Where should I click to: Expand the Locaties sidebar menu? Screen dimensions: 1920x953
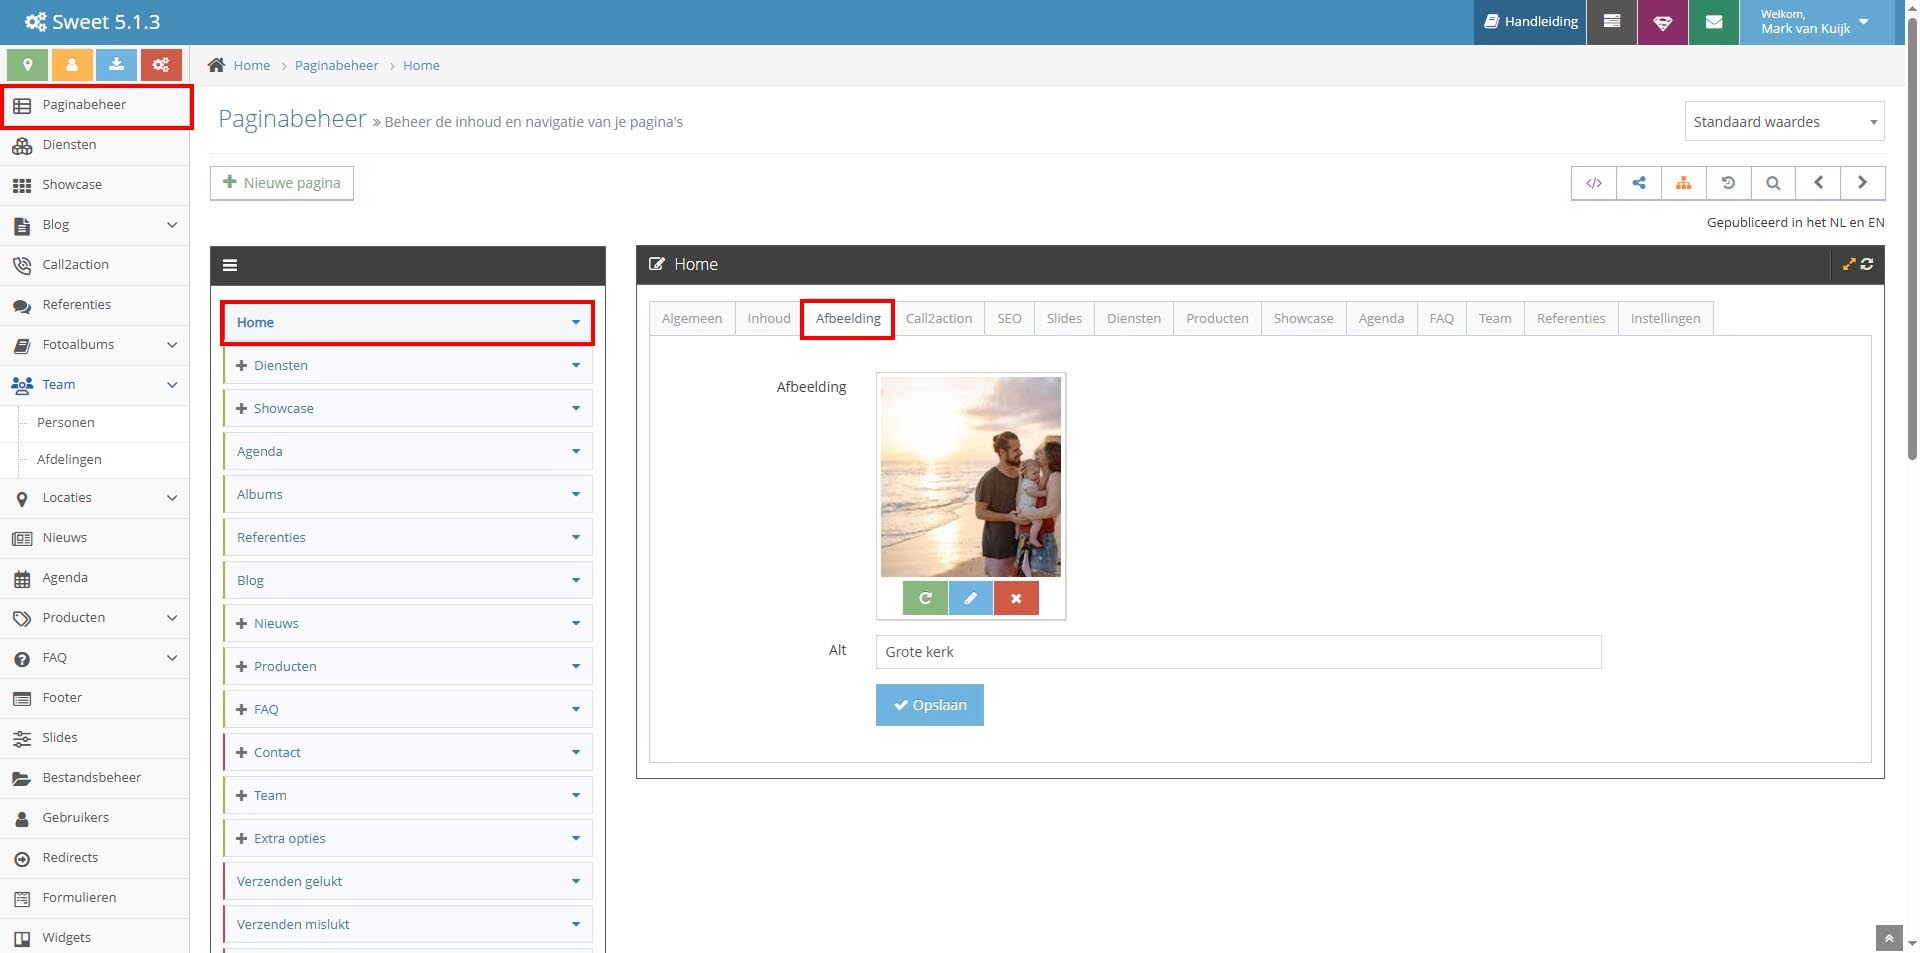click(x=172, y=498)
